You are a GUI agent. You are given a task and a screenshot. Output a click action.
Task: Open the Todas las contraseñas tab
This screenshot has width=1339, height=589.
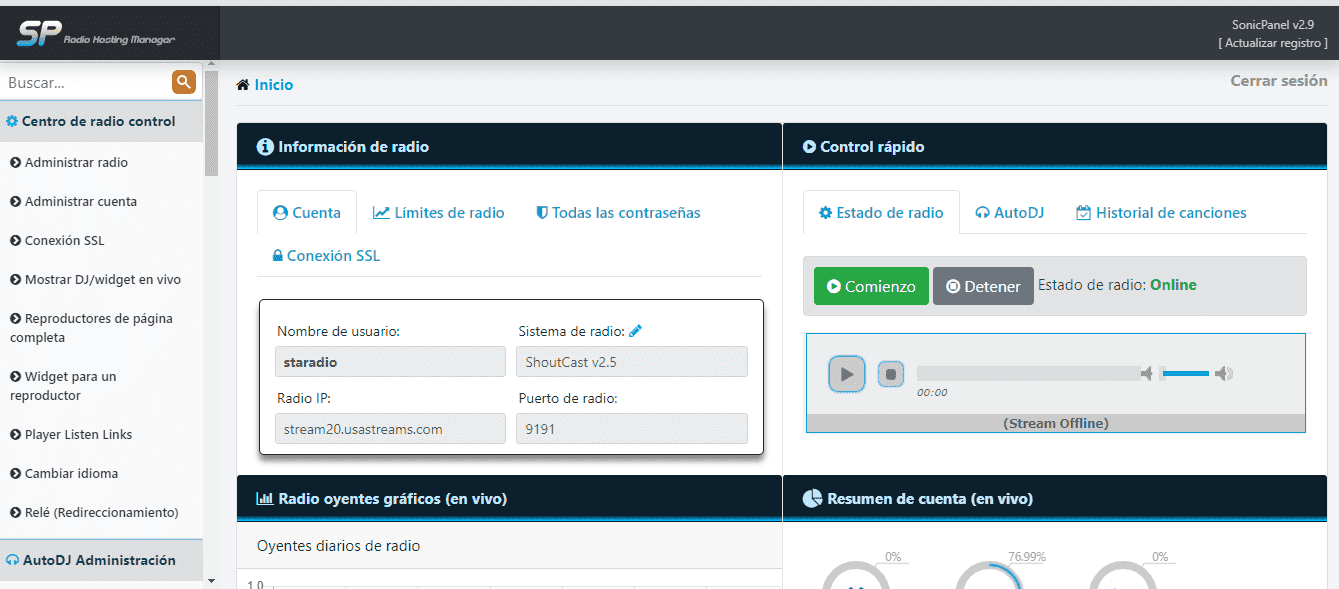(x=618, y=213)
